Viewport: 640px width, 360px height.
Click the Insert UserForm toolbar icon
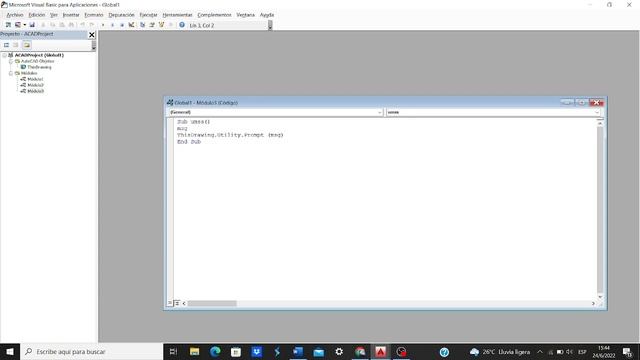(x=18, y=25)
